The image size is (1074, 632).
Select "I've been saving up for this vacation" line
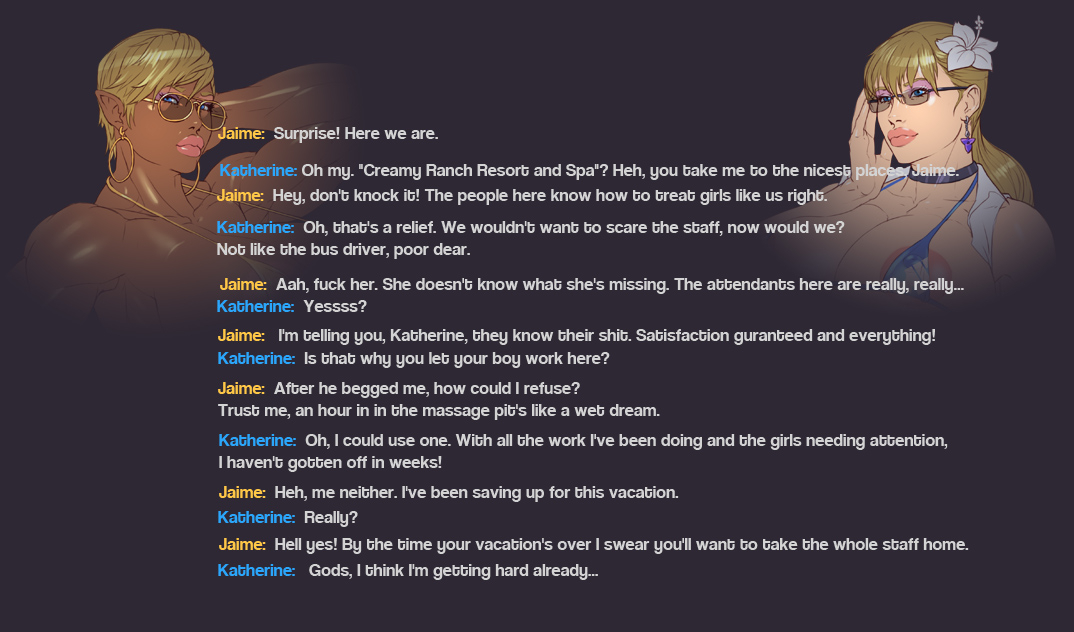pos(476,492)
